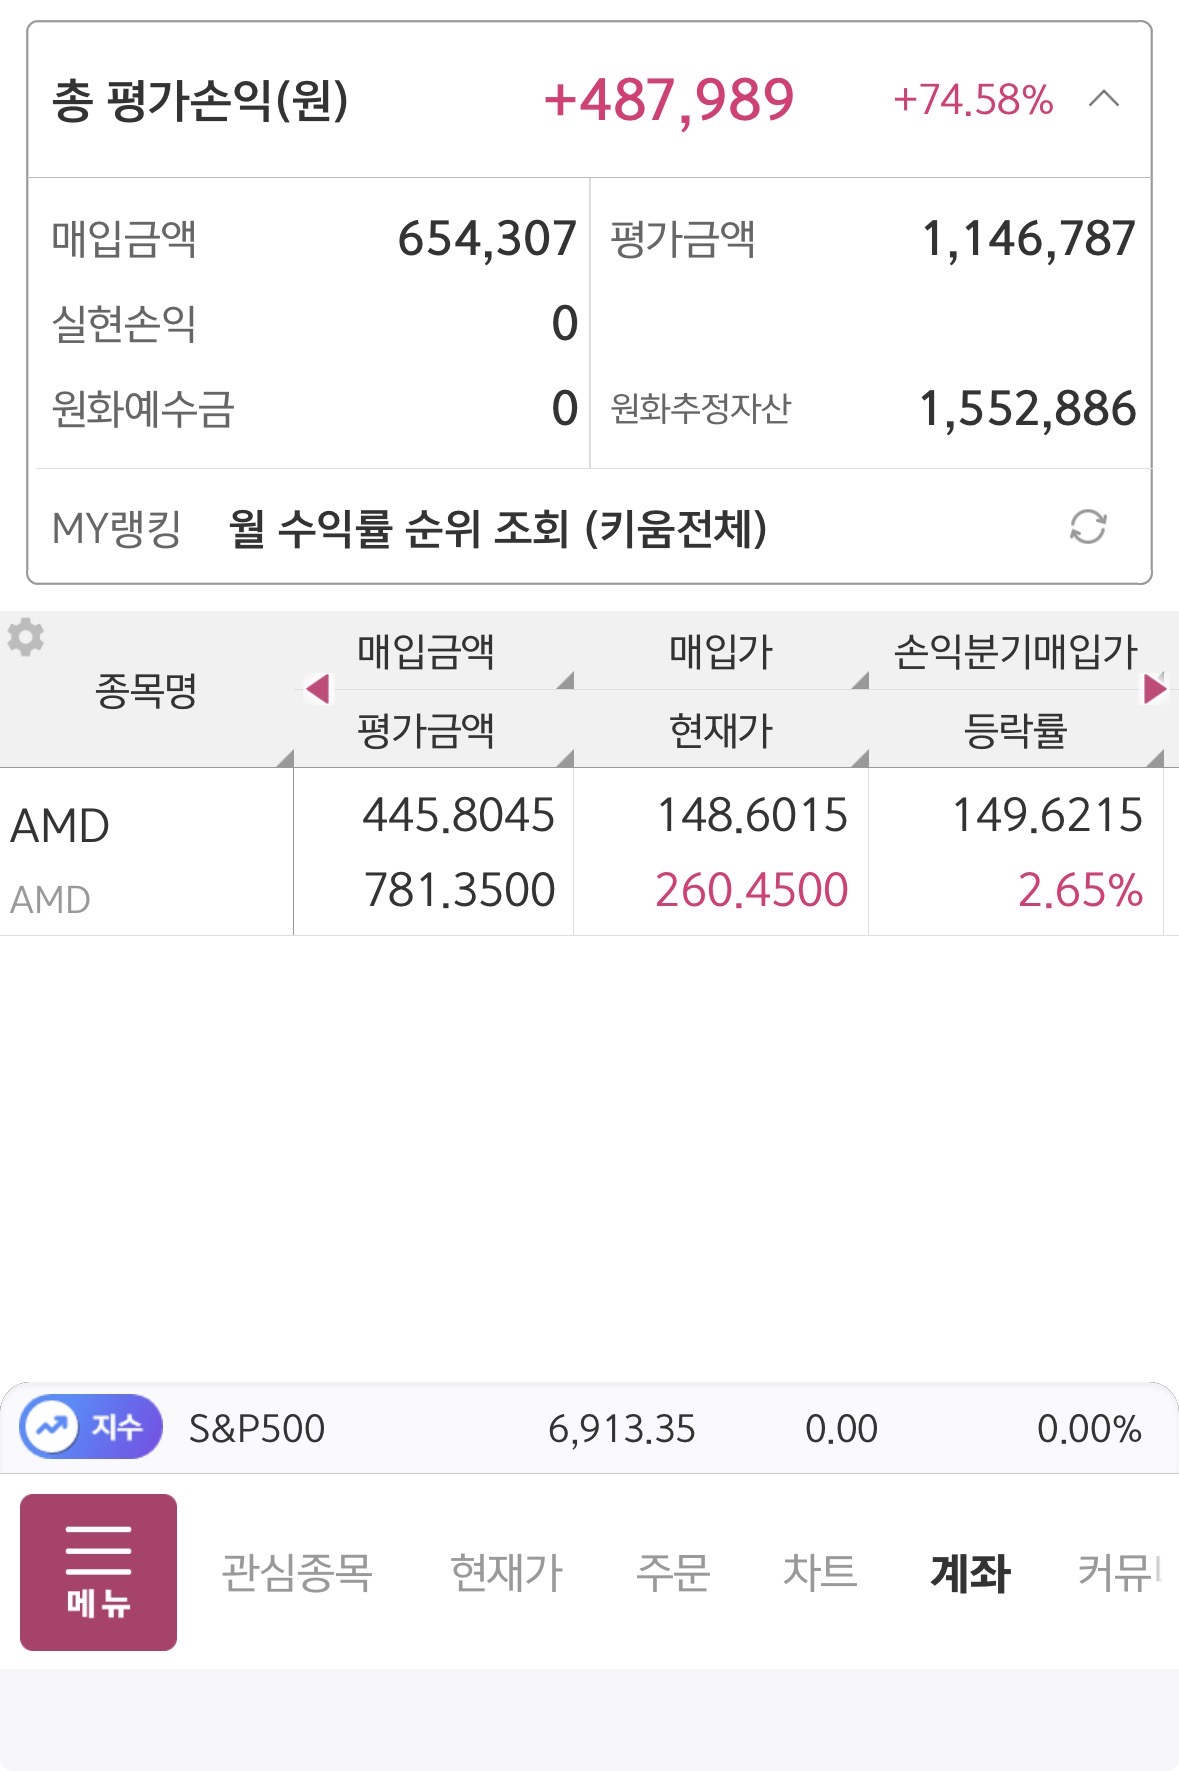Refresh the MY랭킹 ranking lookup

[x=1087, y=527]
